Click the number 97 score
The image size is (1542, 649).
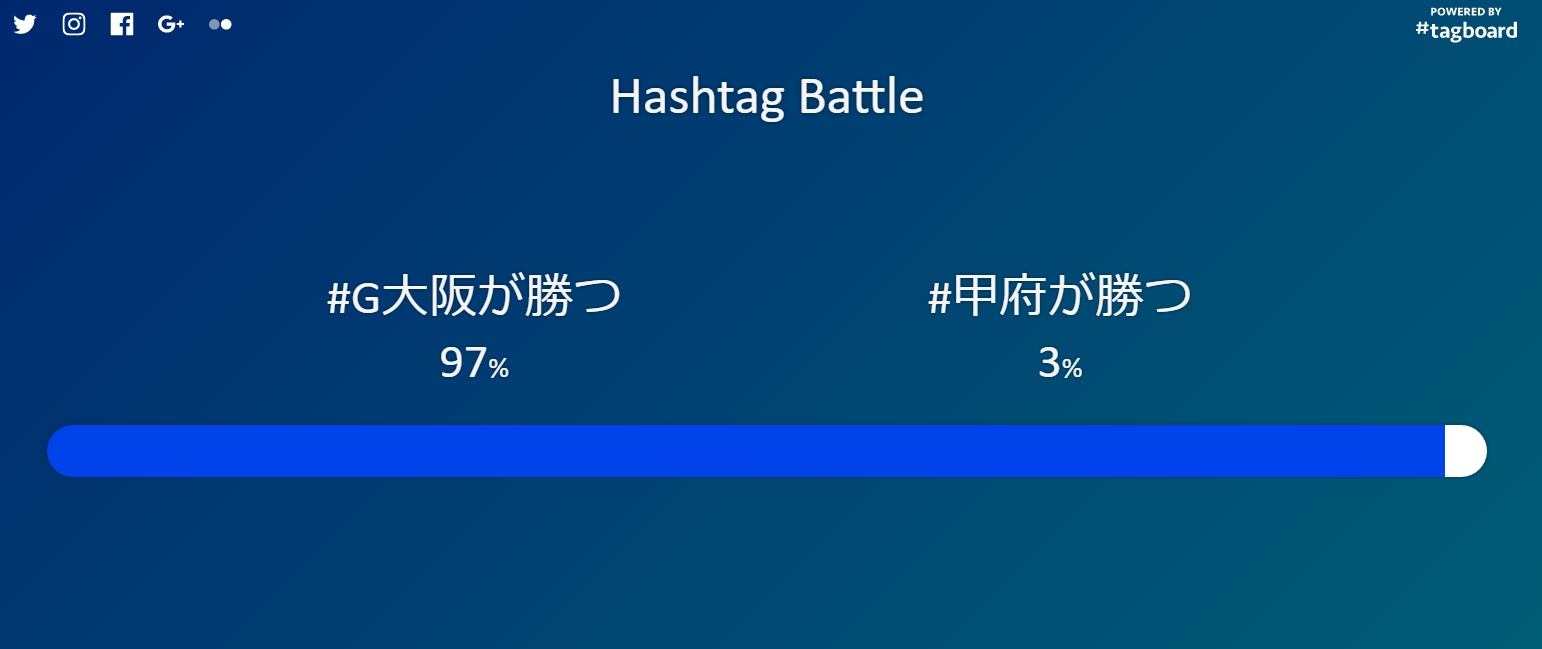tap(463, 364)
